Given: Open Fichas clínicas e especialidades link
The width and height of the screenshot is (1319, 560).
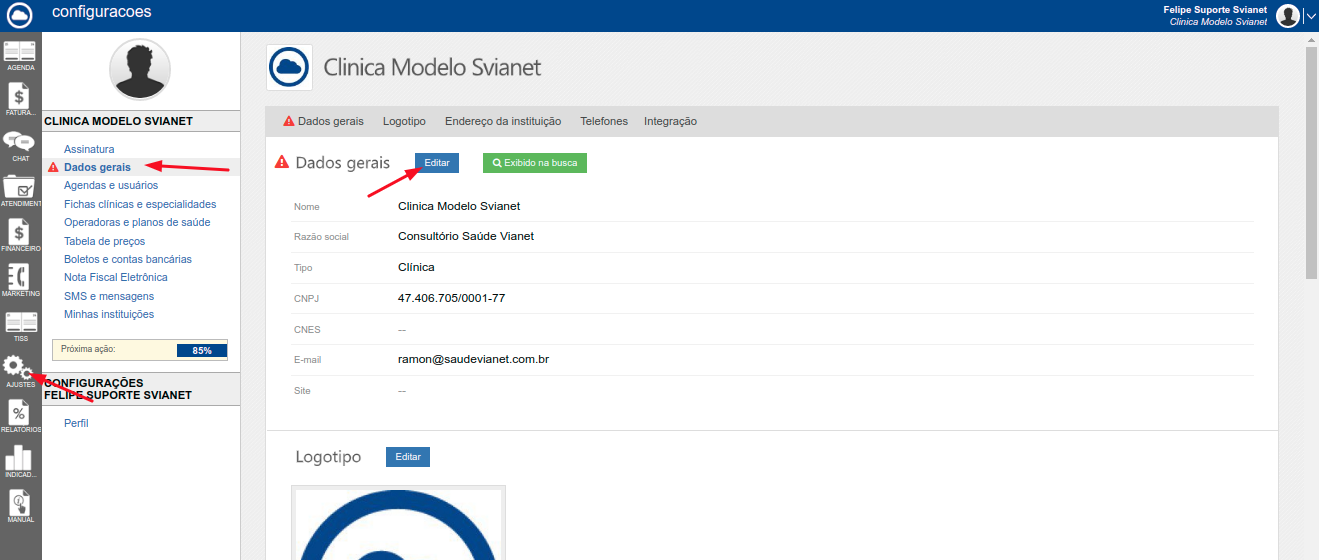Looking at the screenshot, I should coord(140,204).
